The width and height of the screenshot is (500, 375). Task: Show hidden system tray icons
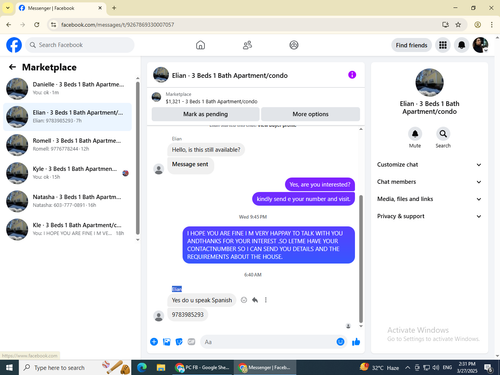click(407, 368)
